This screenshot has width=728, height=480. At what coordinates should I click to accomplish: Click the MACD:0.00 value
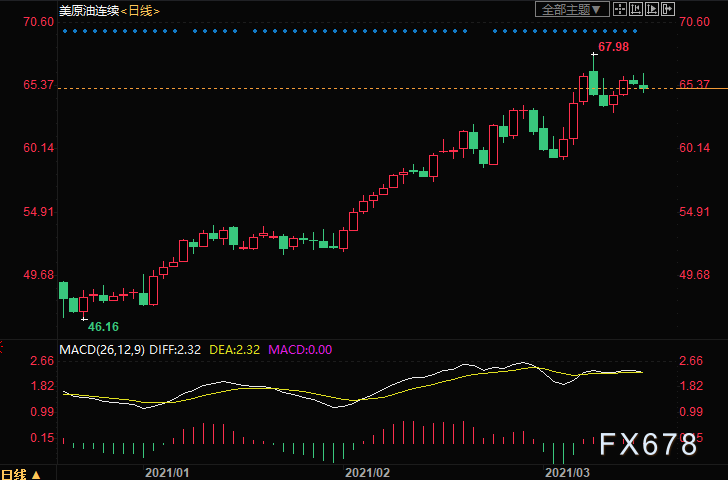(300, 350)
